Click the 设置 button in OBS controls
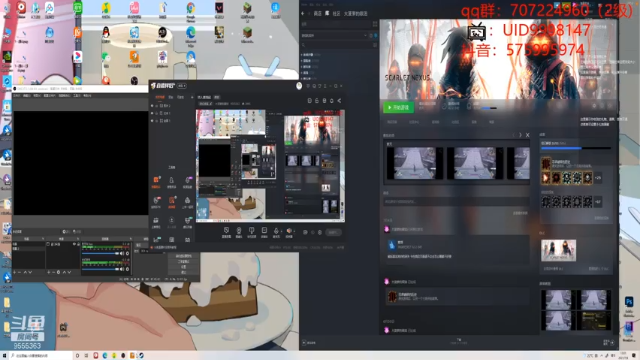 [183, 267]
